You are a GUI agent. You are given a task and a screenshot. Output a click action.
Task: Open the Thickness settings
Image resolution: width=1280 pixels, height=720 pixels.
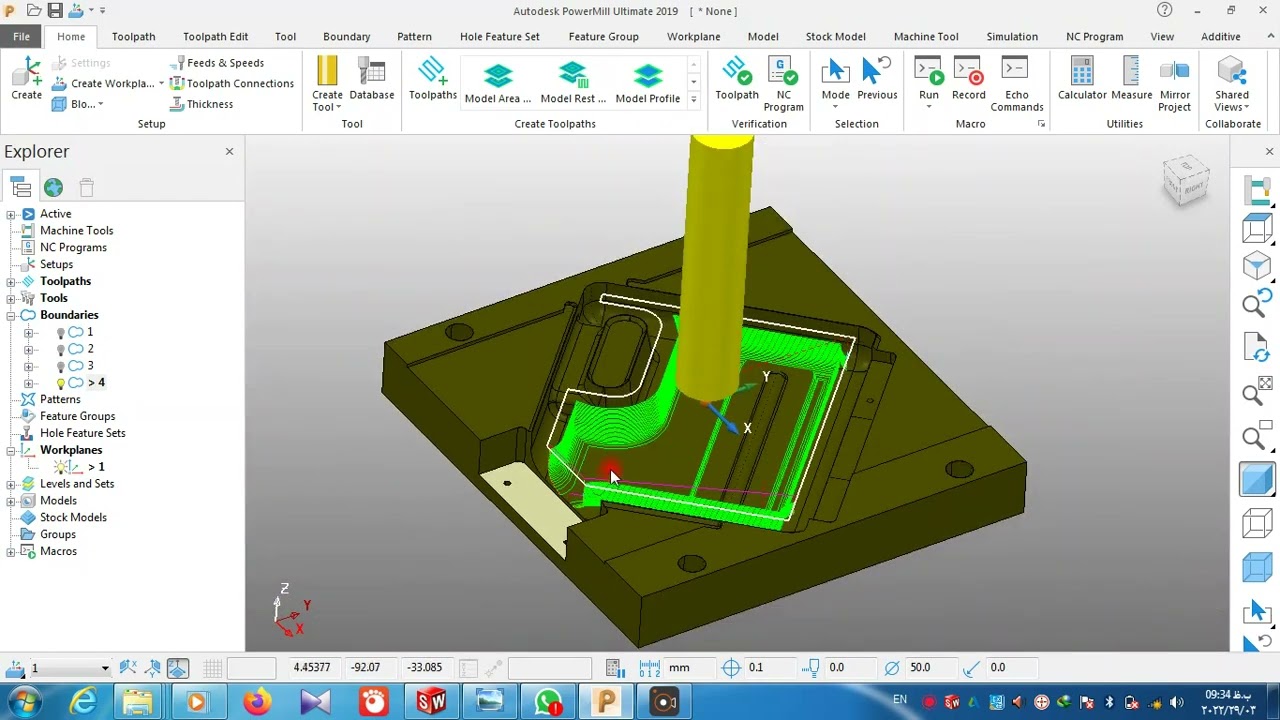(201, 104)
